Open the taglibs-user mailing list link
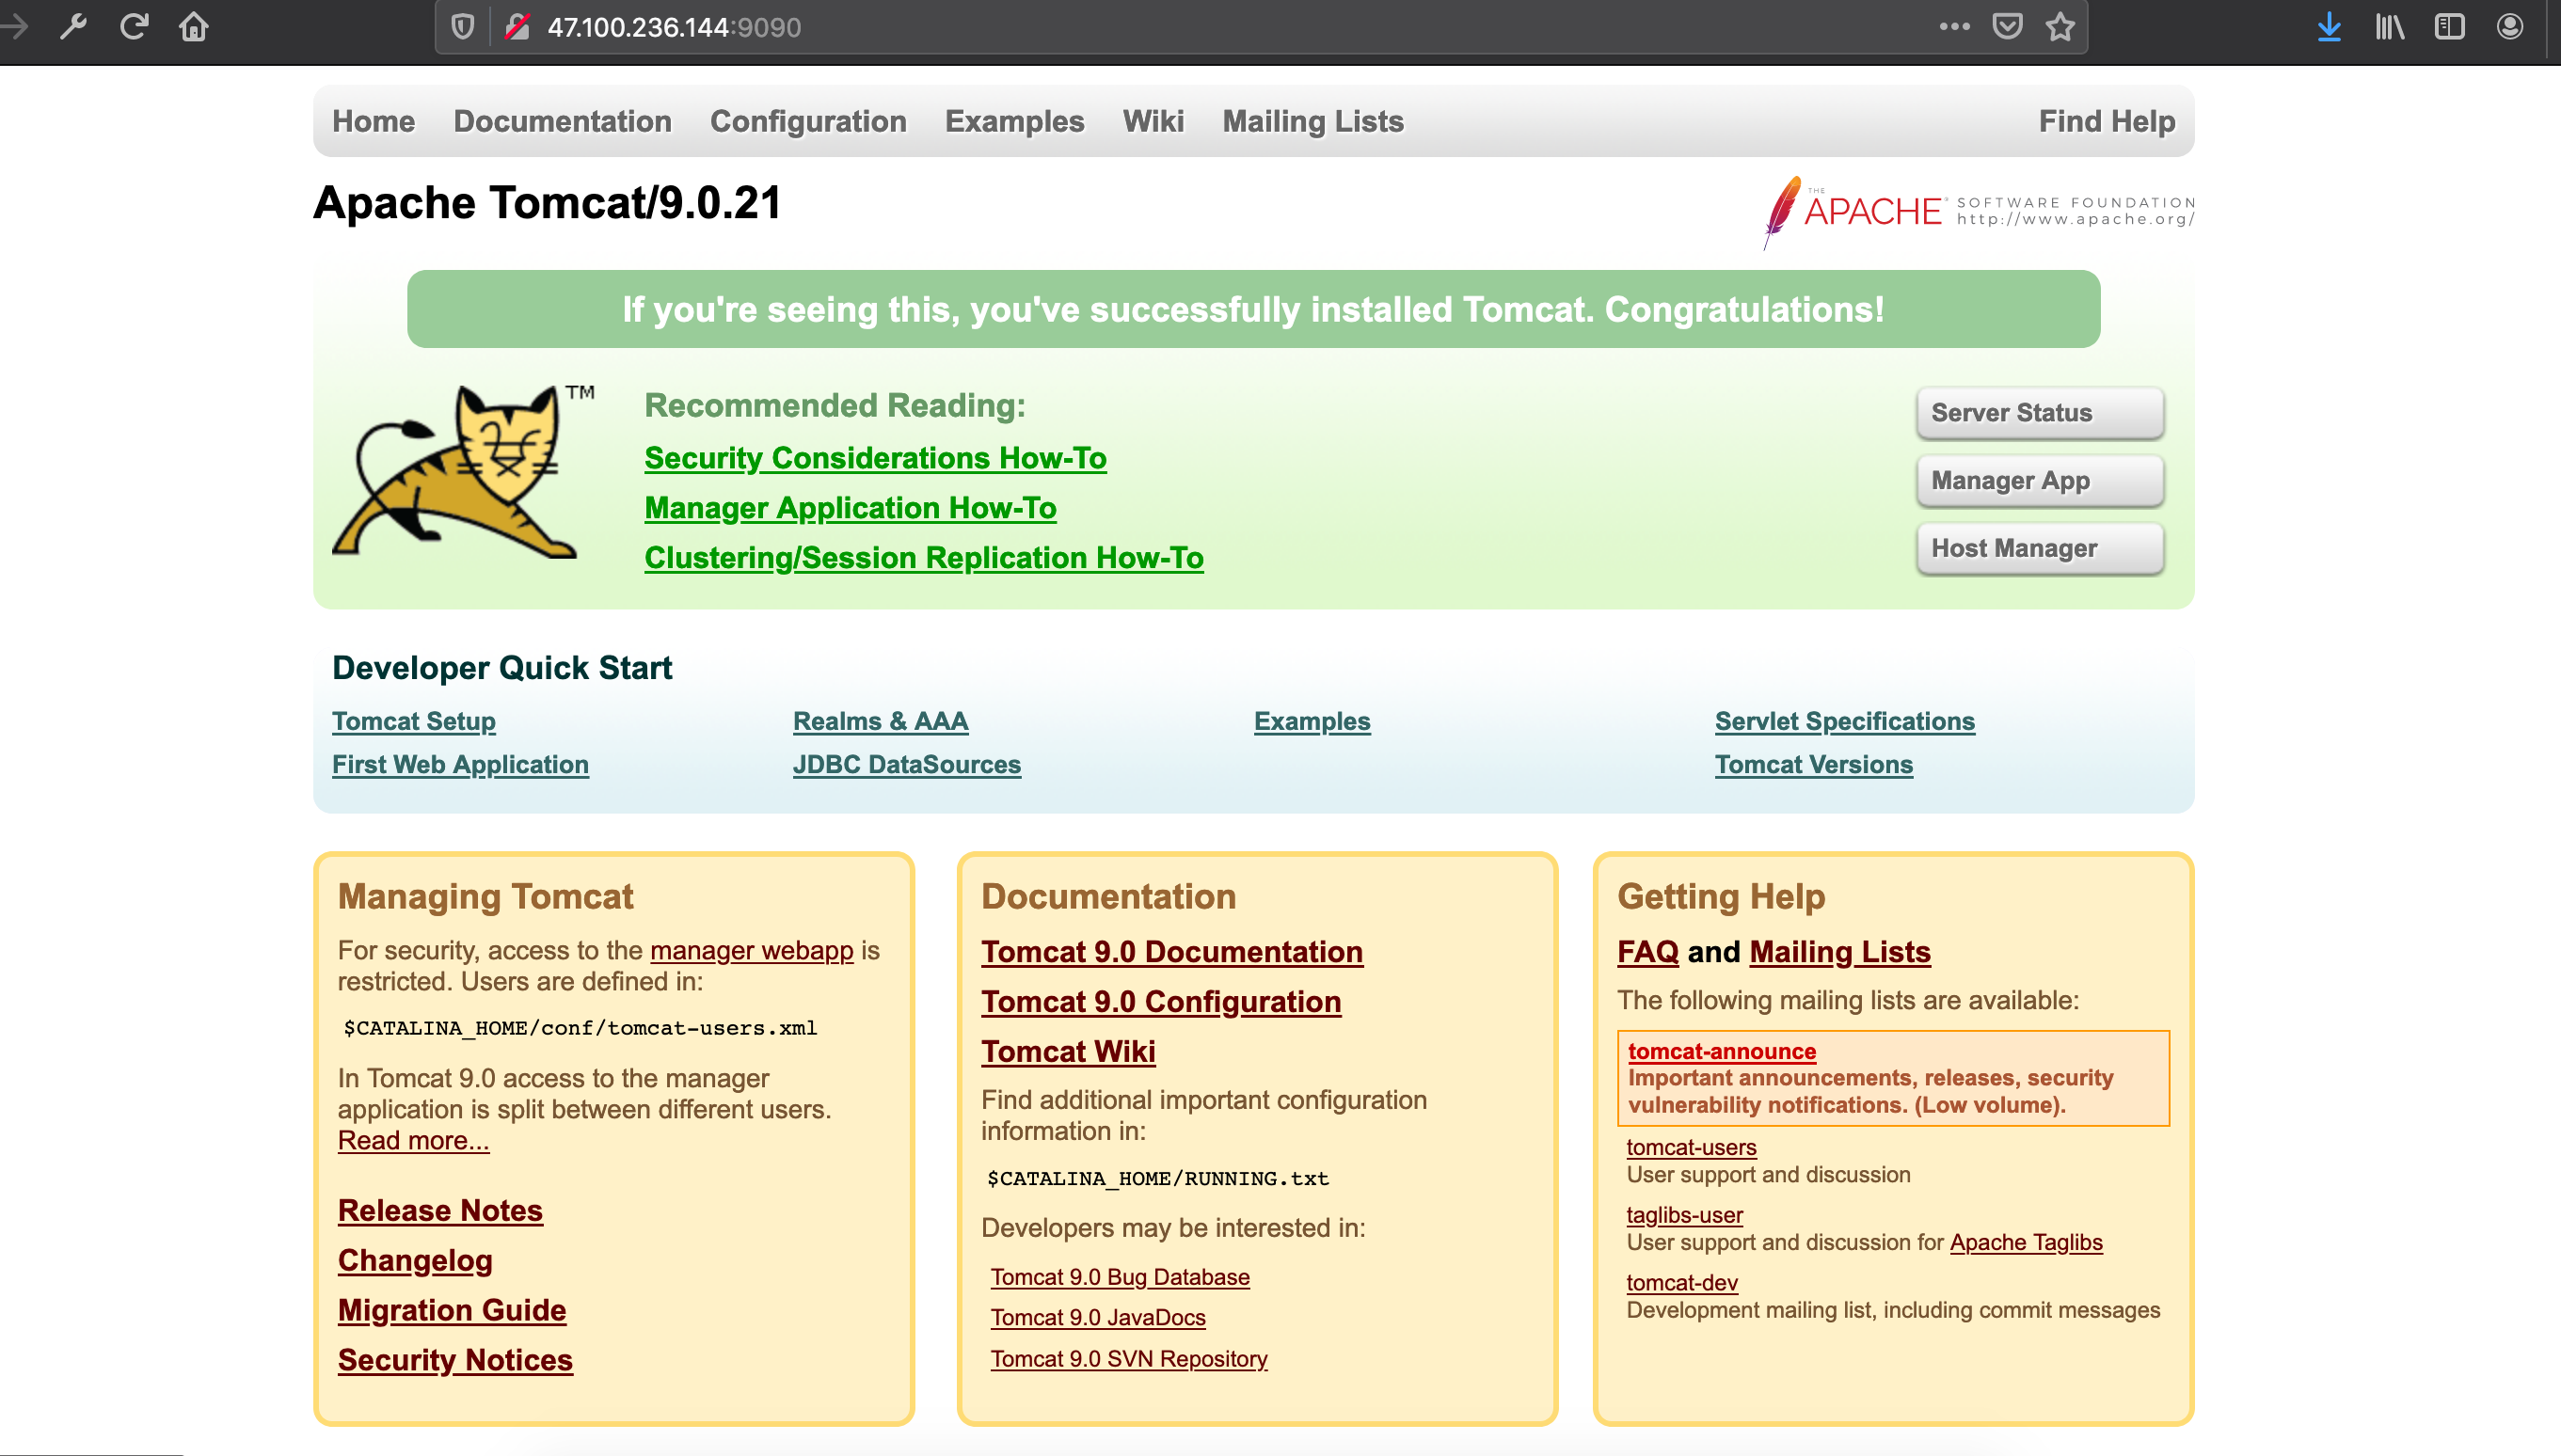This screenshot has height=1456, width=2561. [x=1684, y=1215]
